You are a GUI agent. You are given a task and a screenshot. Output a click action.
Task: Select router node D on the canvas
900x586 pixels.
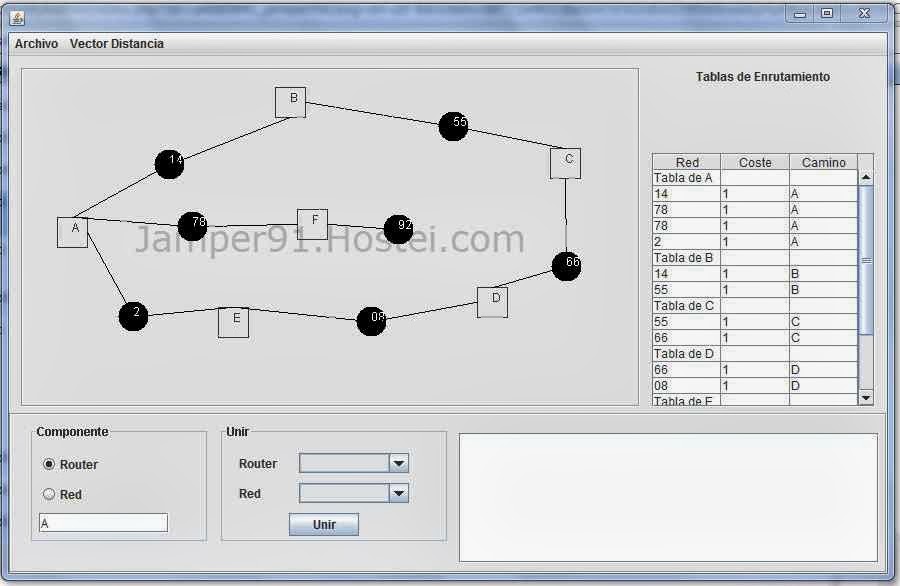(x=491, y=301)
